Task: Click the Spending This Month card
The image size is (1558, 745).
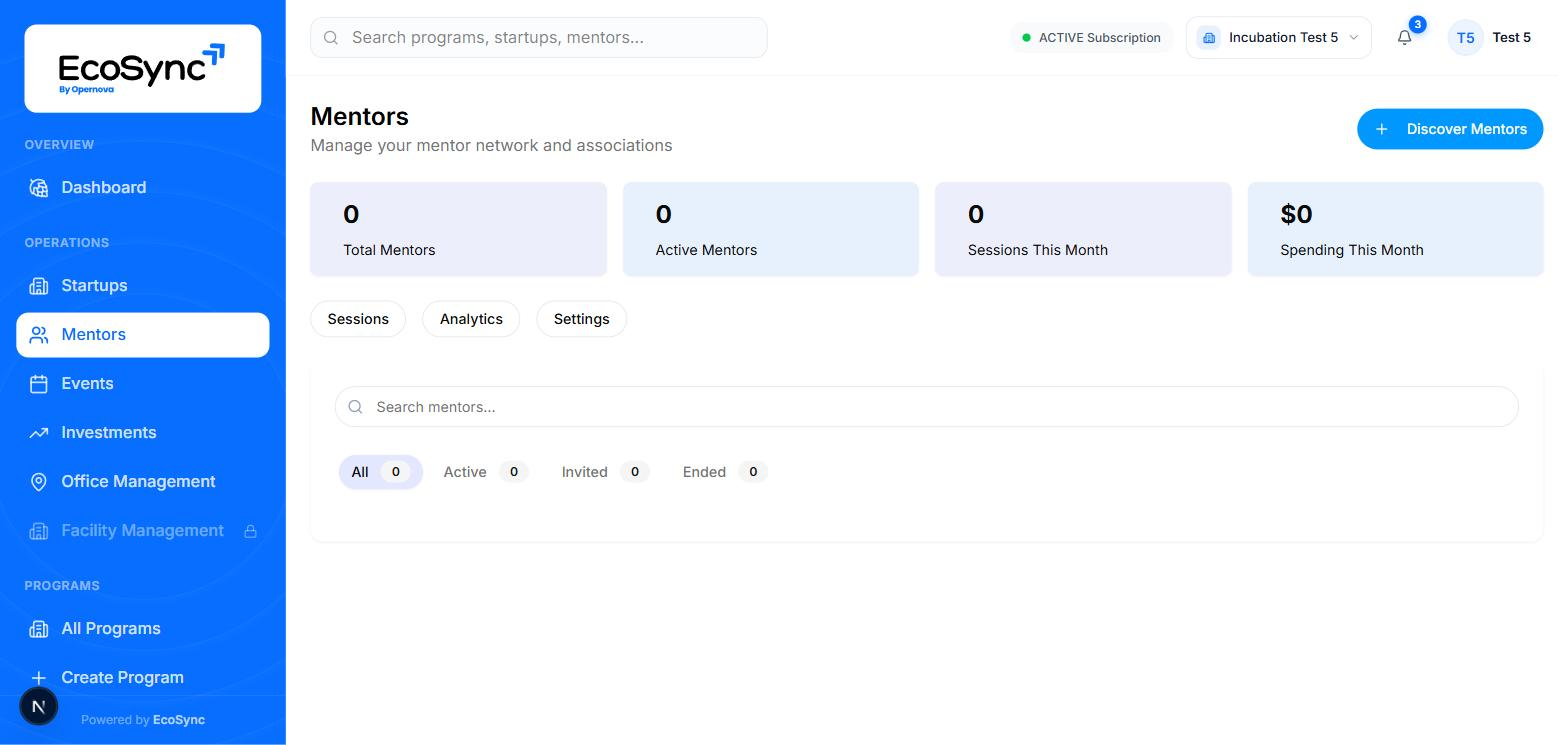Action: pos(1395,229)
